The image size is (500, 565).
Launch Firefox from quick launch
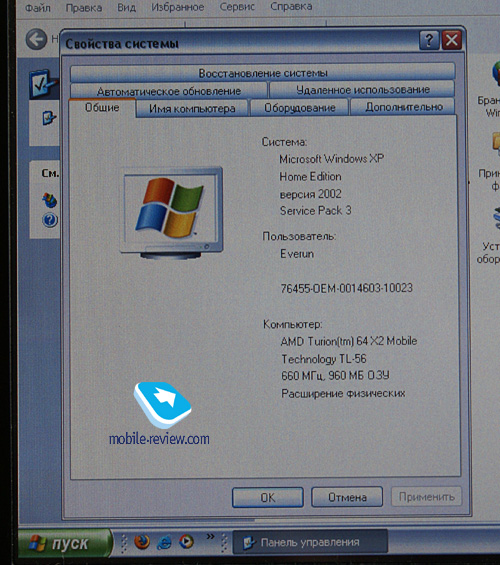pyautogui.click(x=142, y=542)
